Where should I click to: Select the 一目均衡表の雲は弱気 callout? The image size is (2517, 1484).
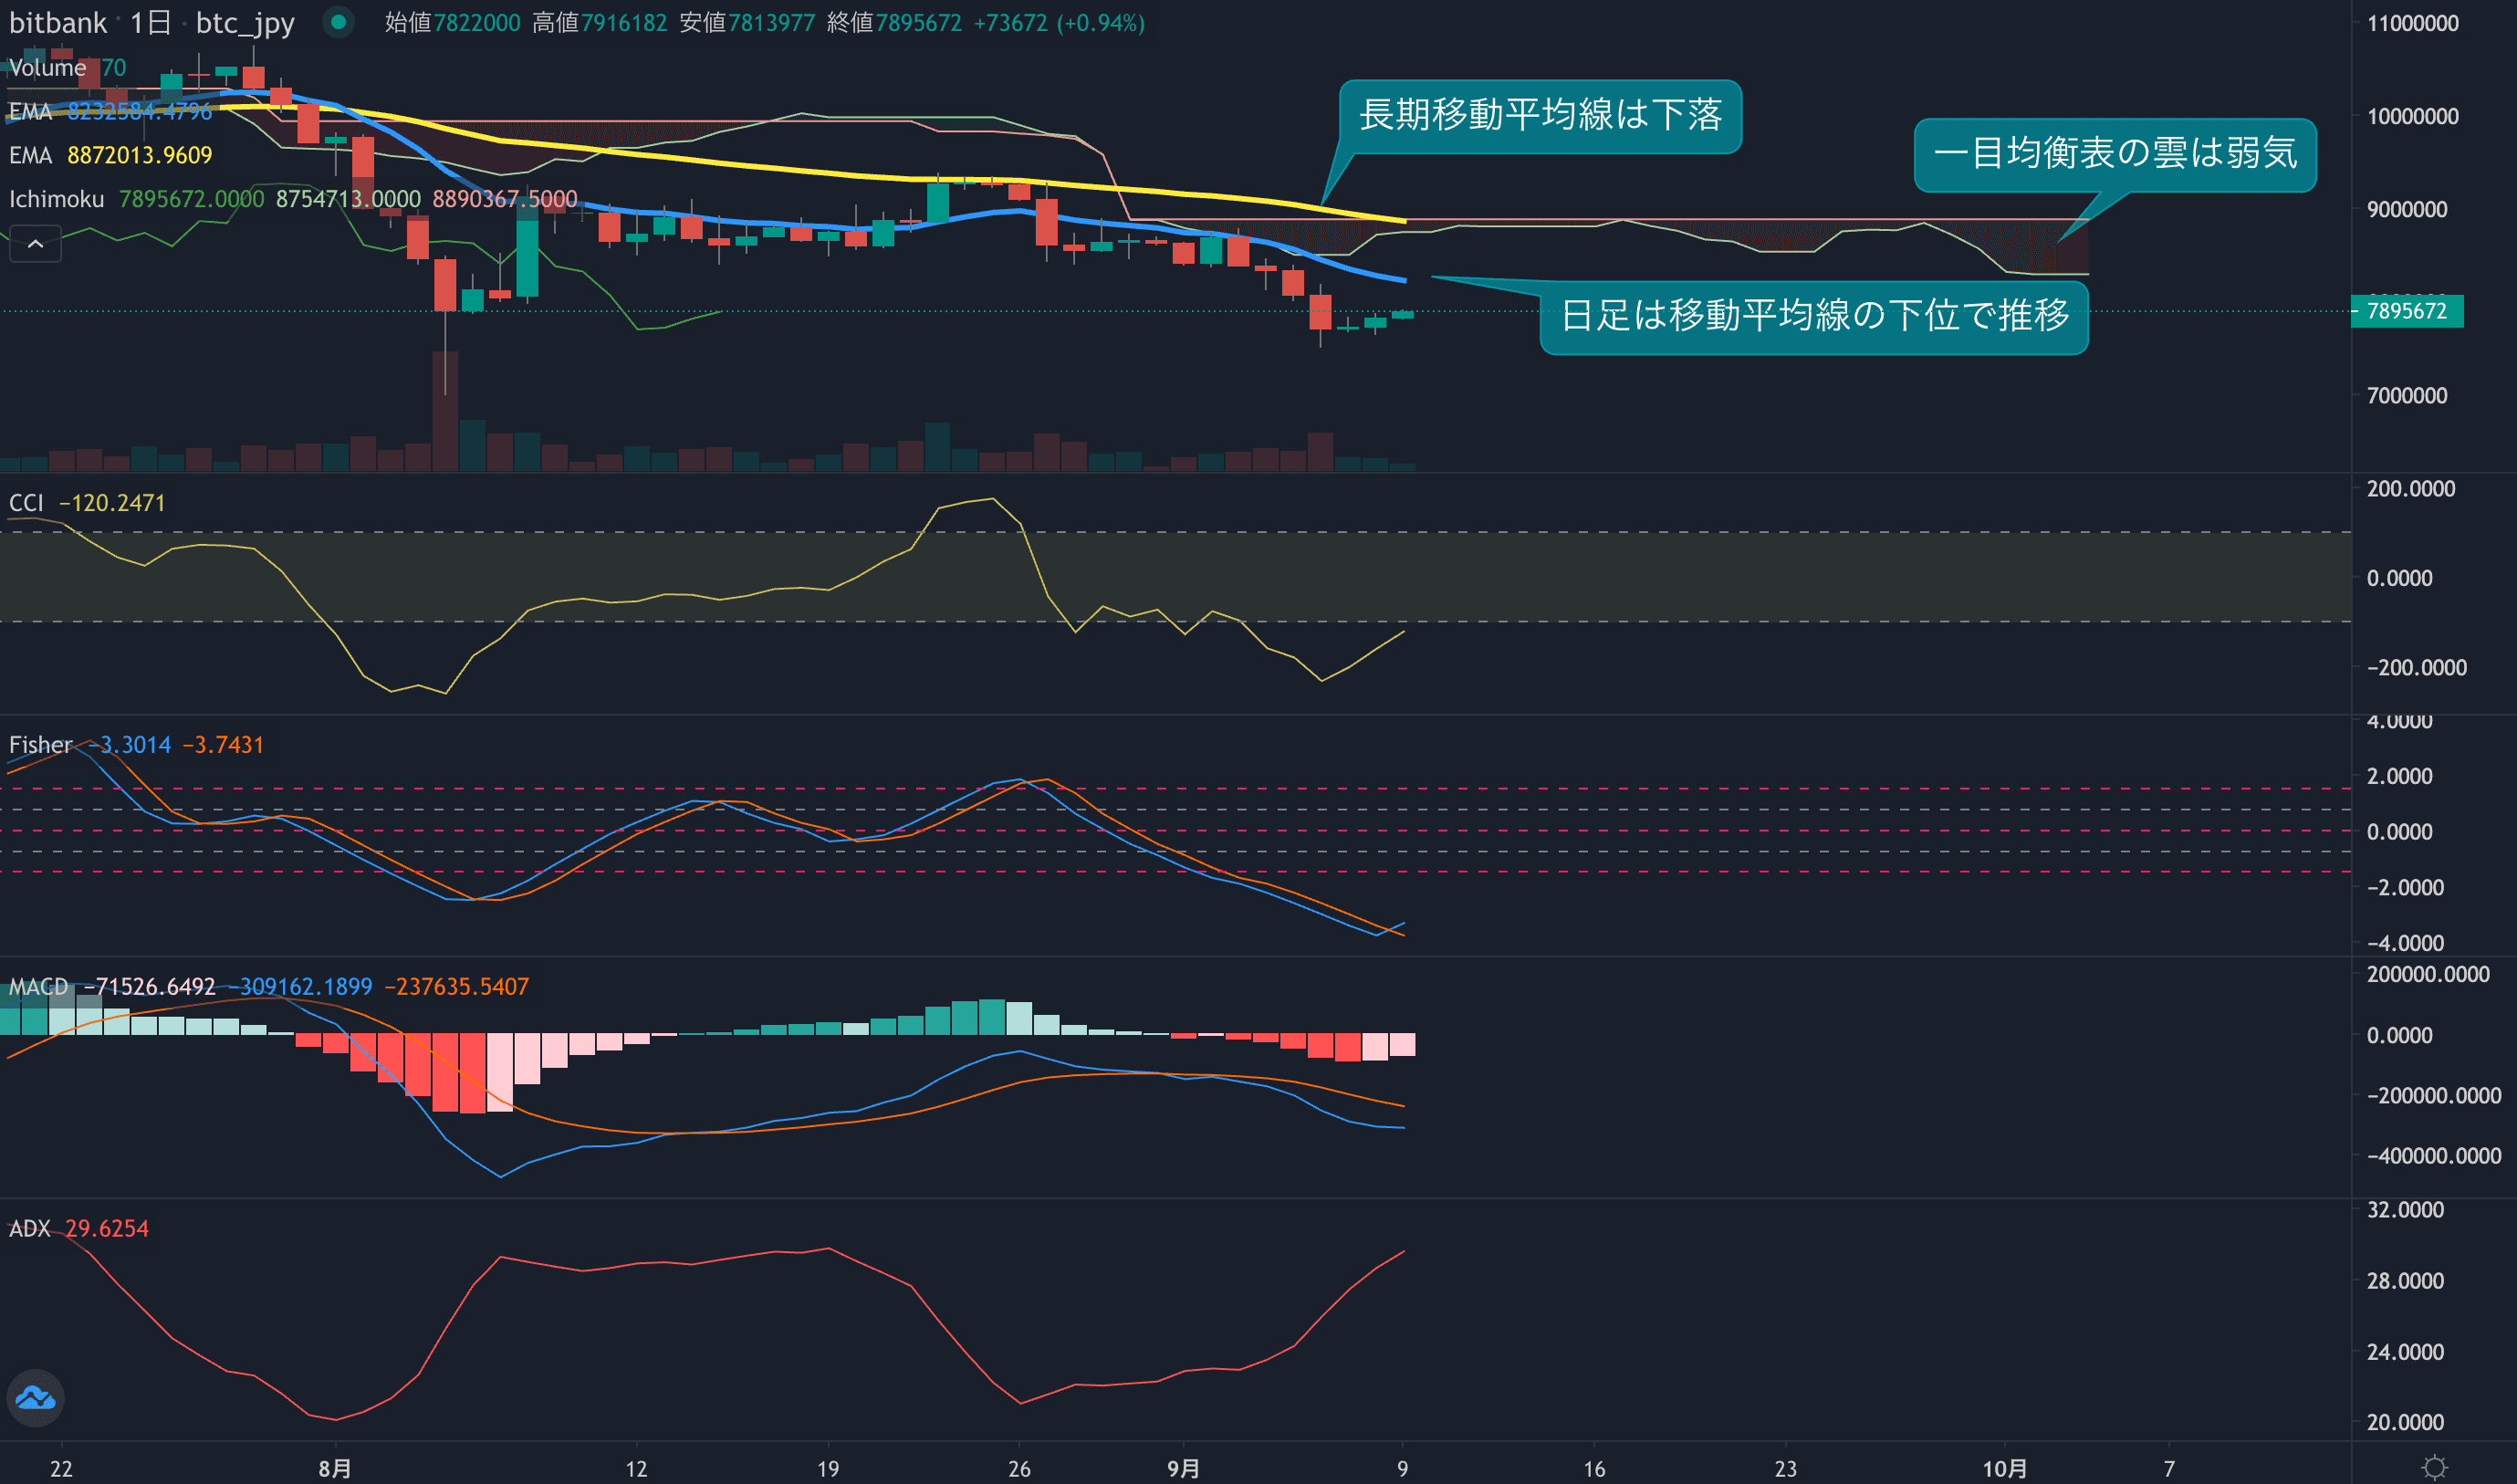pyautogui.click(x=2114, y=154)
